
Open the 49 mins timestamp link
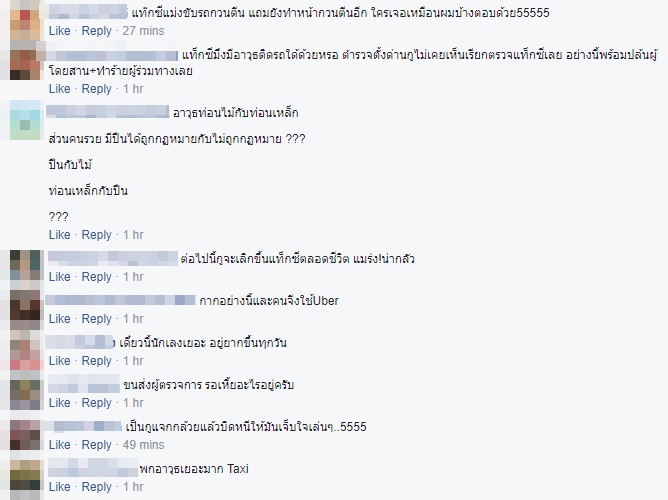pyautogui.click(x=143, y=445)
